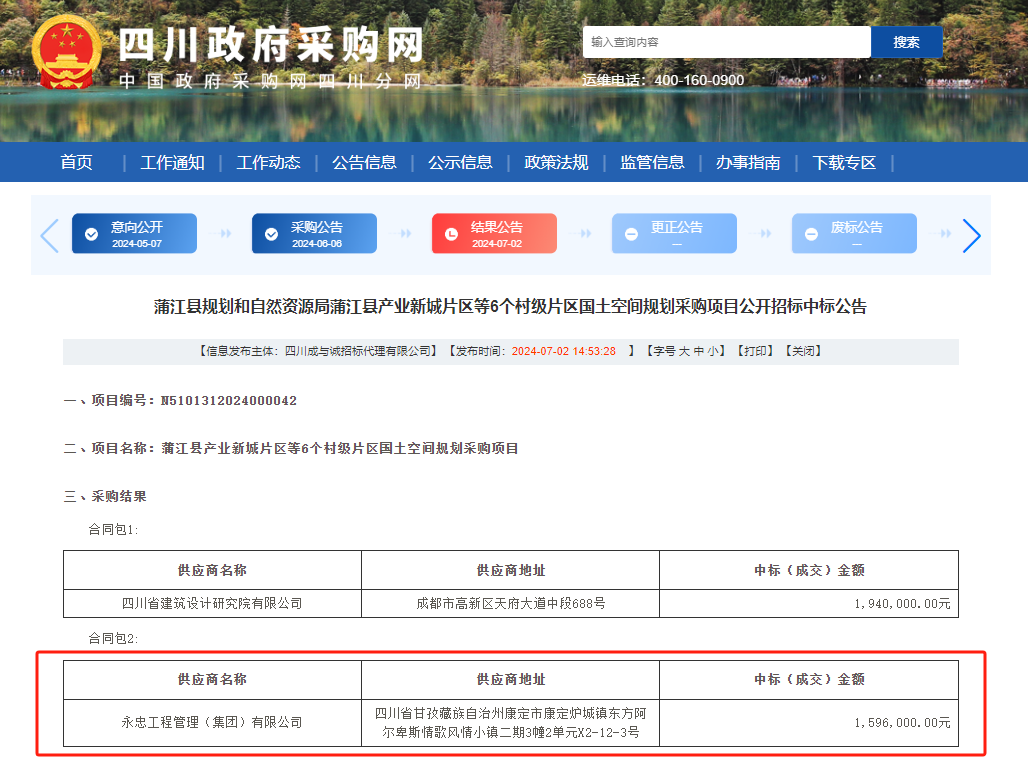Set font size to 大
The width and height of the screenshot is (1028, 758).
click(684, 351)
